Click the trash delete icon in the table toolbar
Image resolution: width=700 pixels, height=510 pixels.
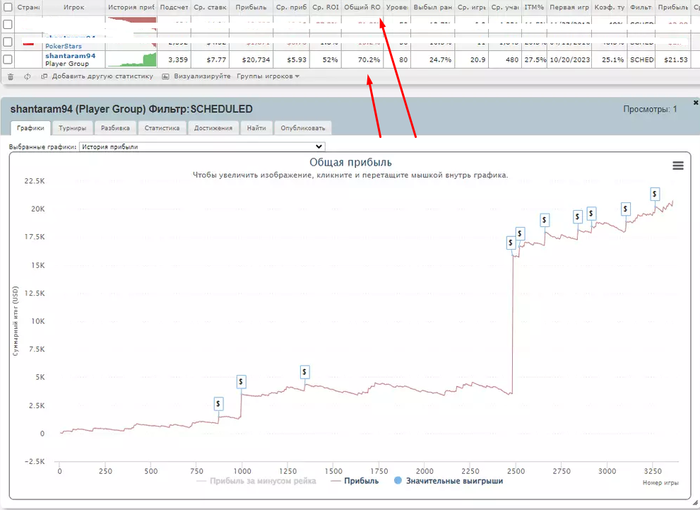11,77
